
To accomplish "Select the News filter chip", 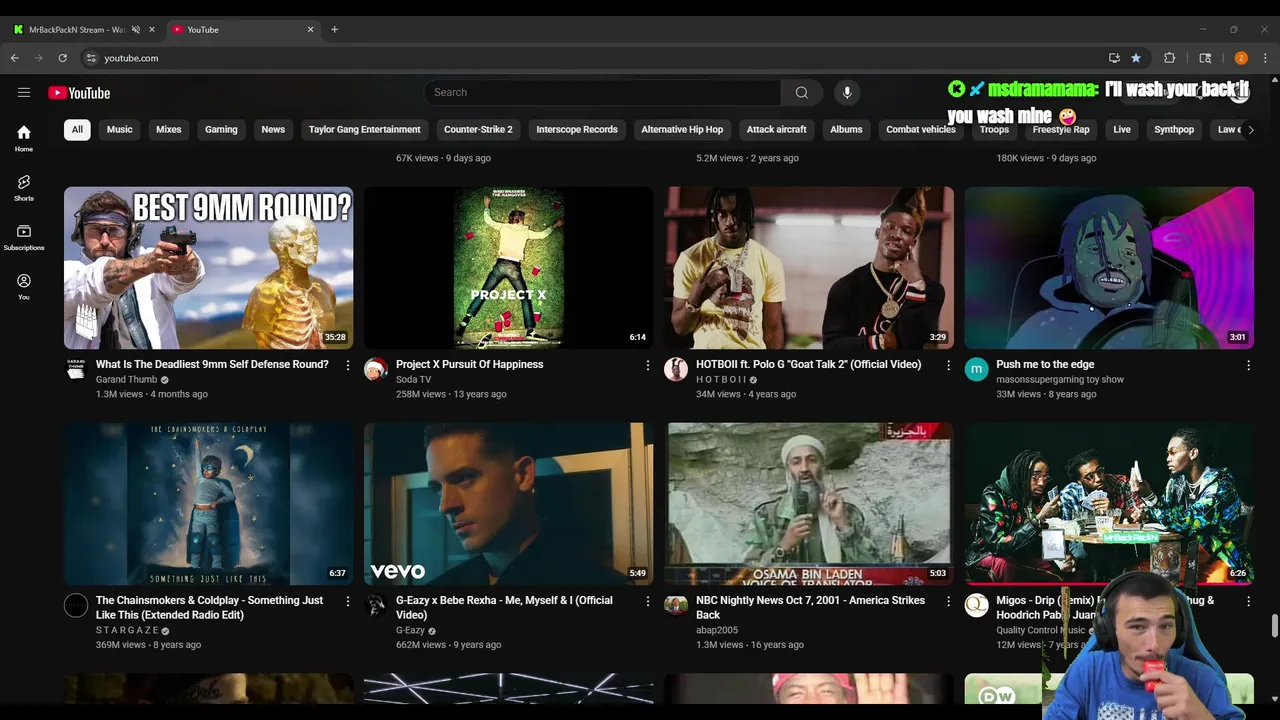I will tap(273, 129).
